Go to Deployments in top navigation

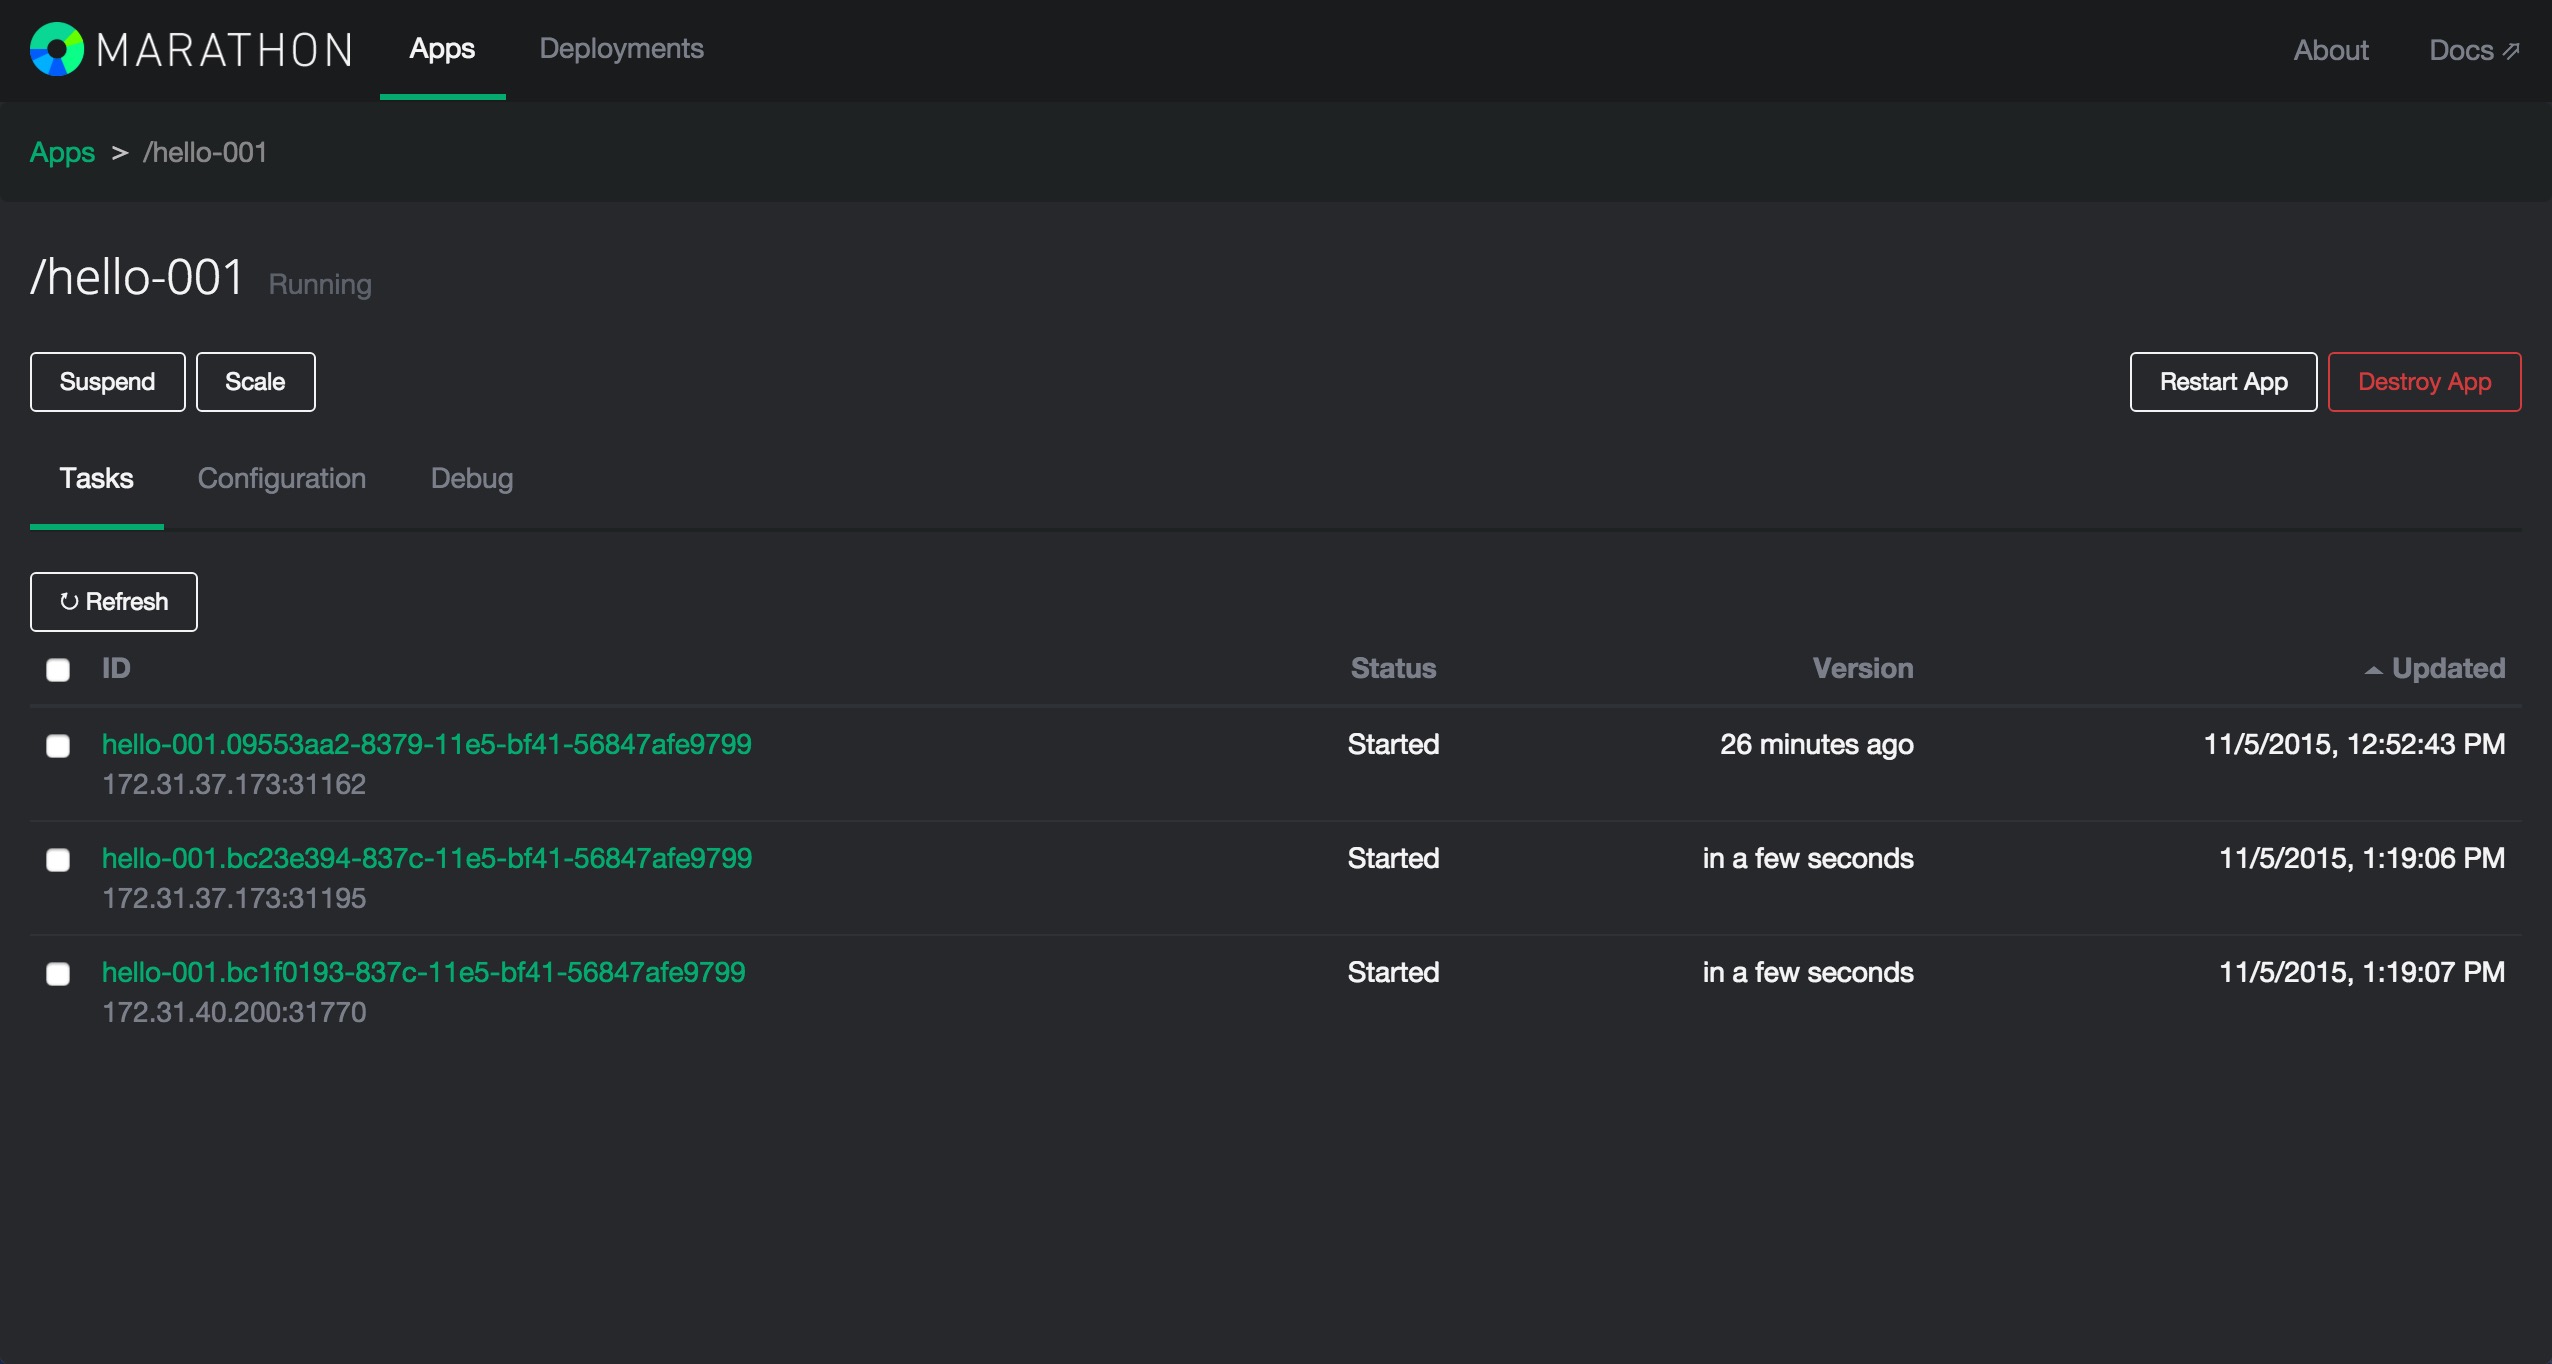[621, 49]
